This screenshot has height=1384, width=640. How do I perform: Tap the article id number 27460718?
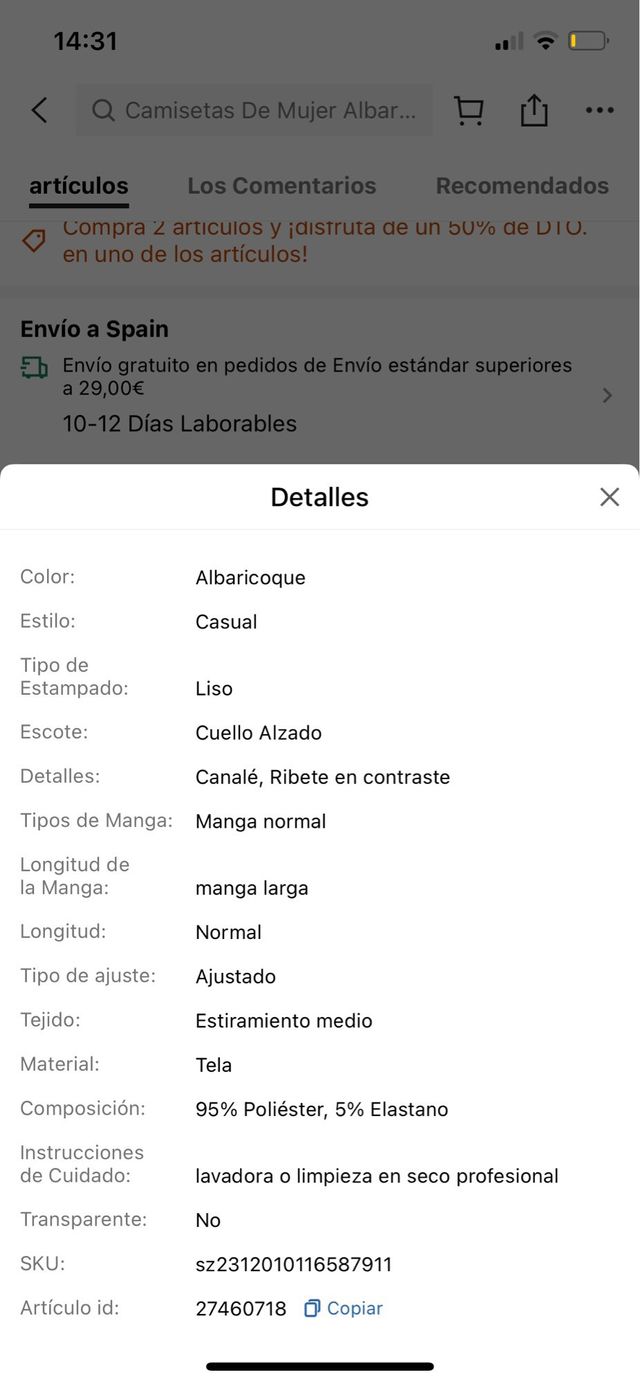coord(241,1308)
